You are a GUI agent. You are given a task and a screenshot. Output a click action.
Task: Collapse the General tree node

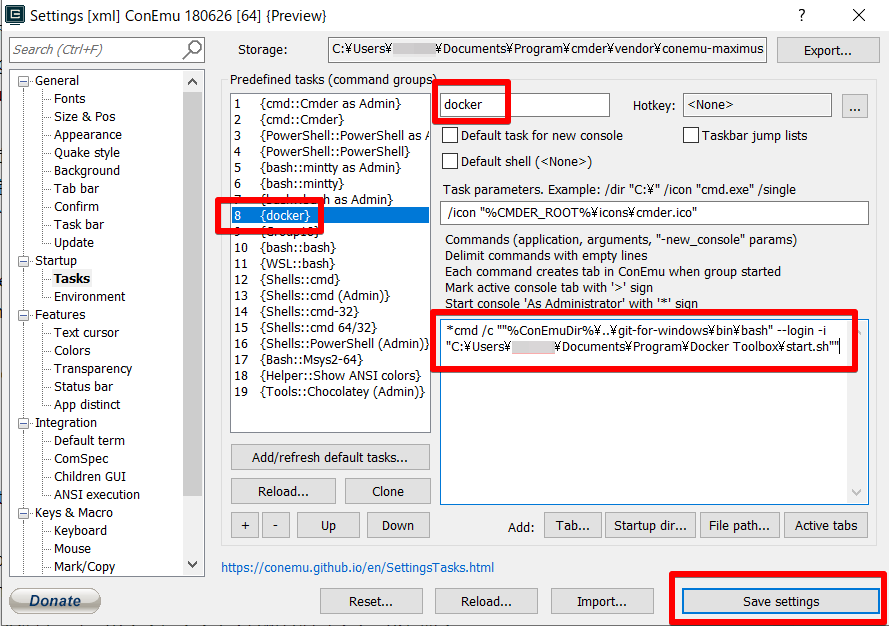pyautogui.click(x=23, y=81)
